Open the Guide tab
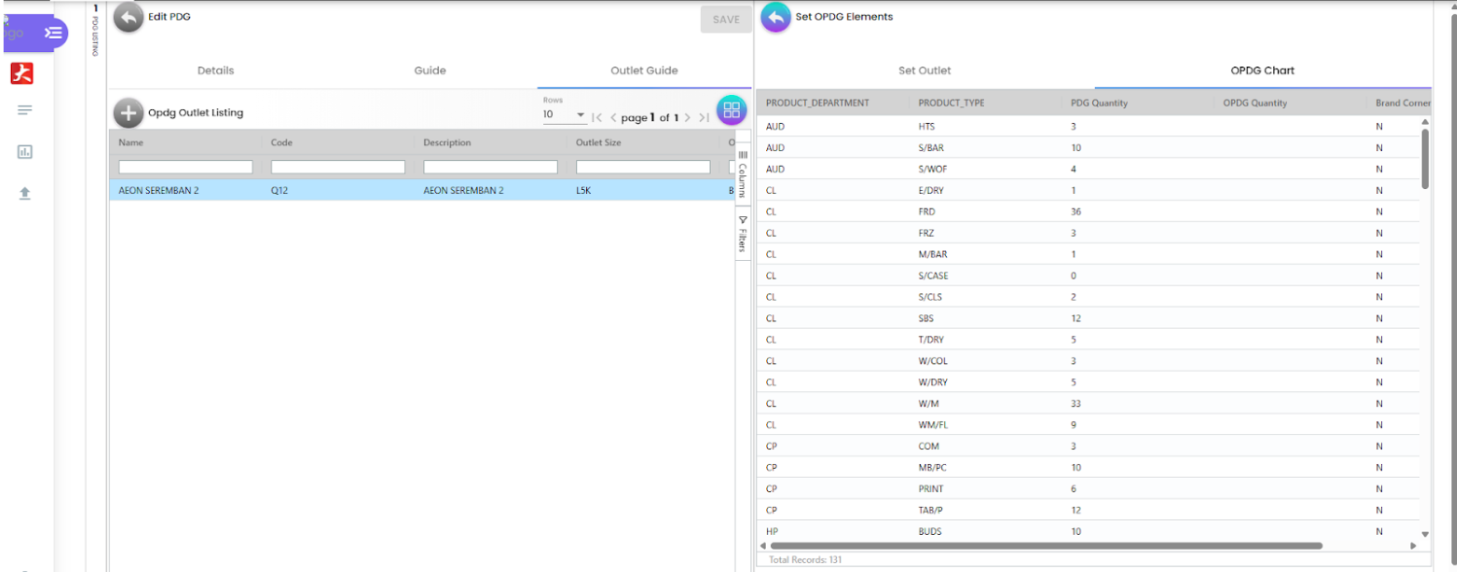 pyautogui.click(x=430, y=71)
